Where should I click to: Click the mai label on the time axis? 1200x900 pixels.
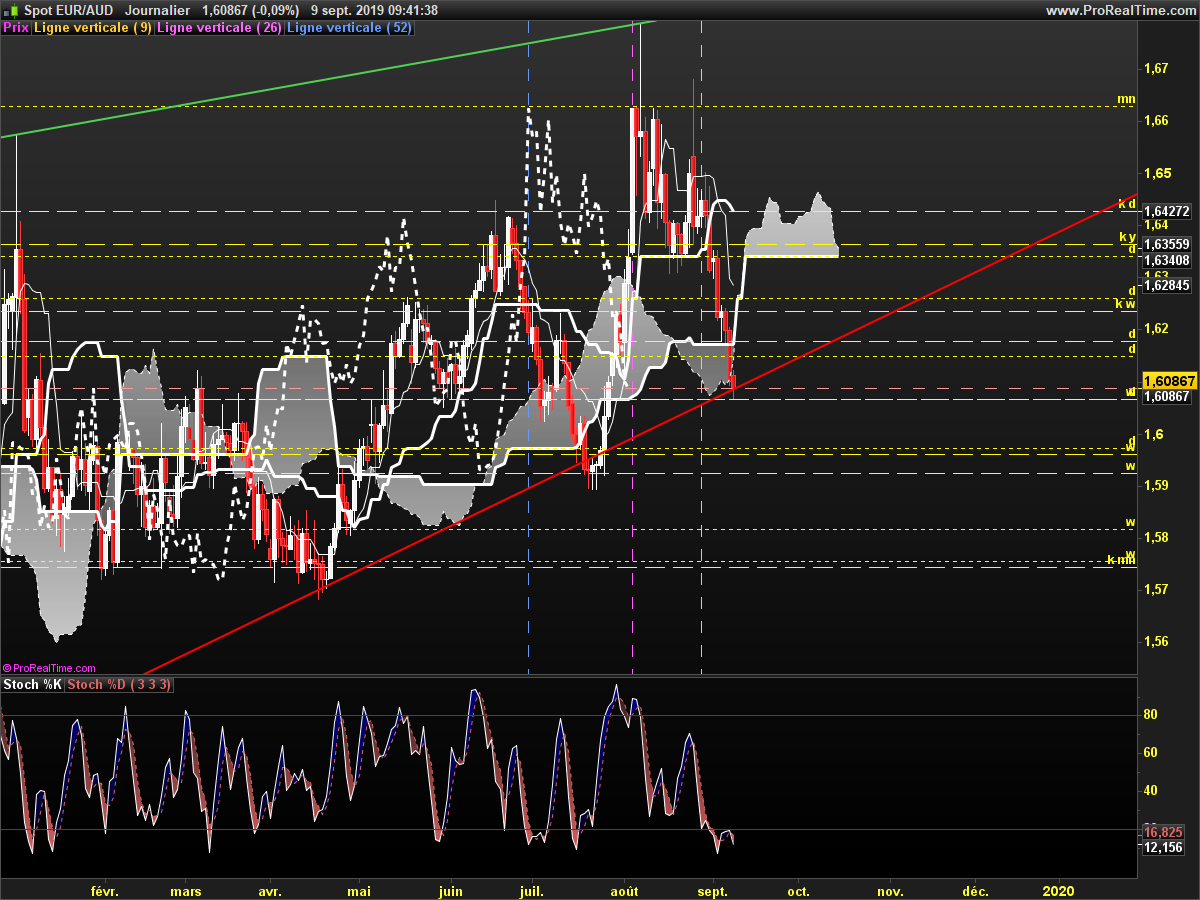(x=359, y=890)
